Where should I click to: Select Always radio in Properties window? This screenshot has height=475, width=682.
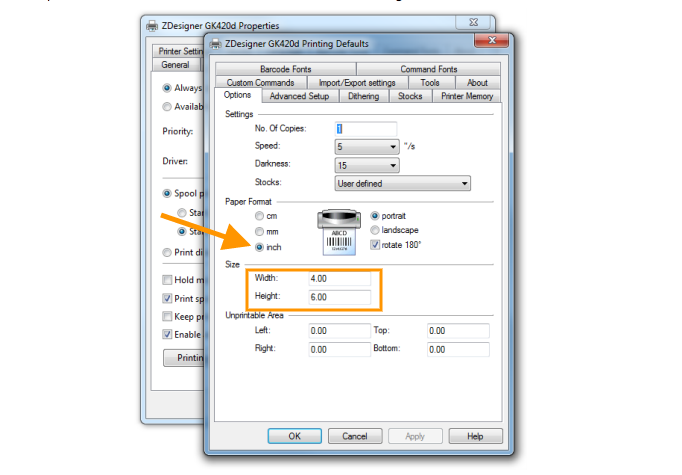(167, 88)
